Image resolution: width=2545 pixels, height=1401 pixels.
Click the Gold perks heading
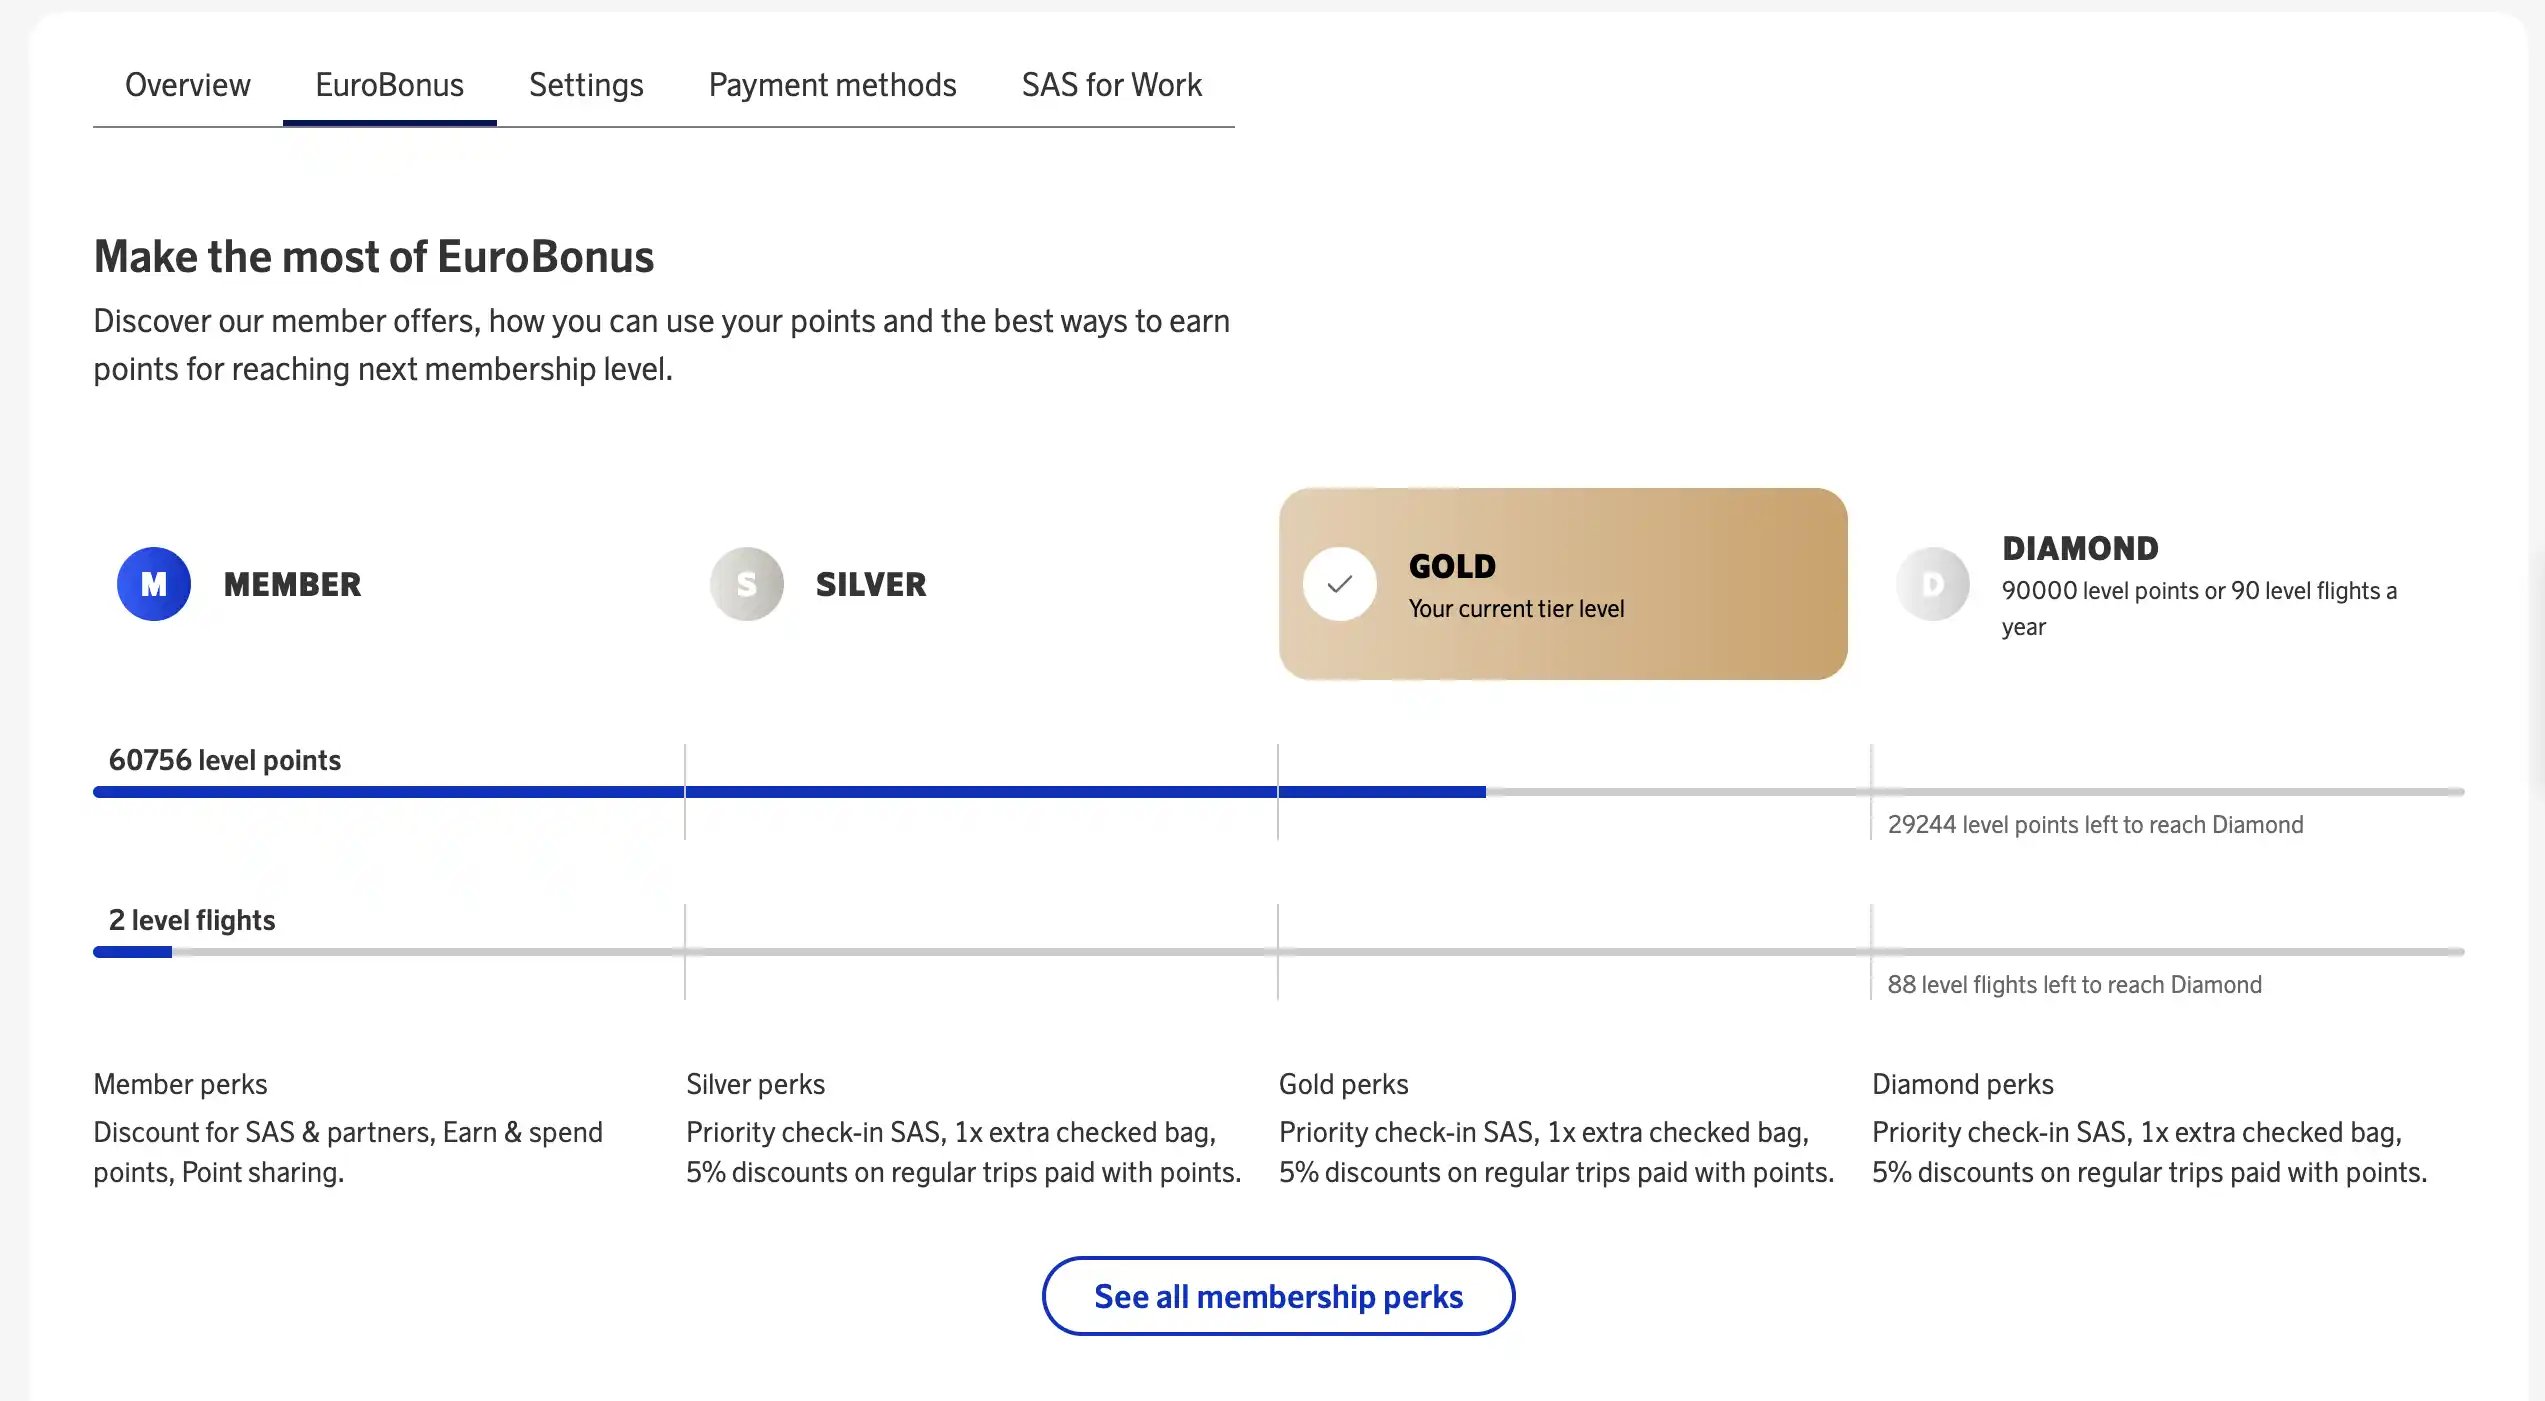click(1343, 1084)
